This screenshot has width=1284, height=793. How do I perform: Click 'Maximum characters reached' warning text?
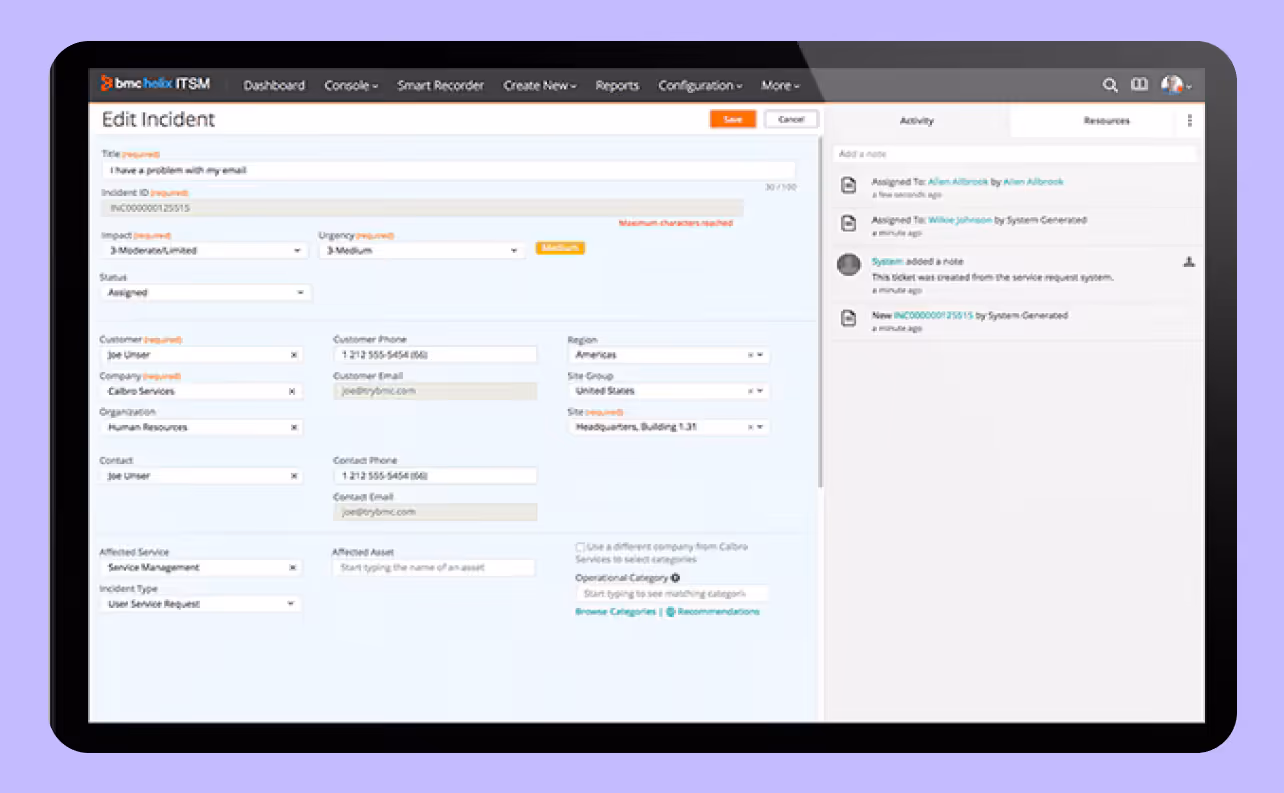click(675, 223)
